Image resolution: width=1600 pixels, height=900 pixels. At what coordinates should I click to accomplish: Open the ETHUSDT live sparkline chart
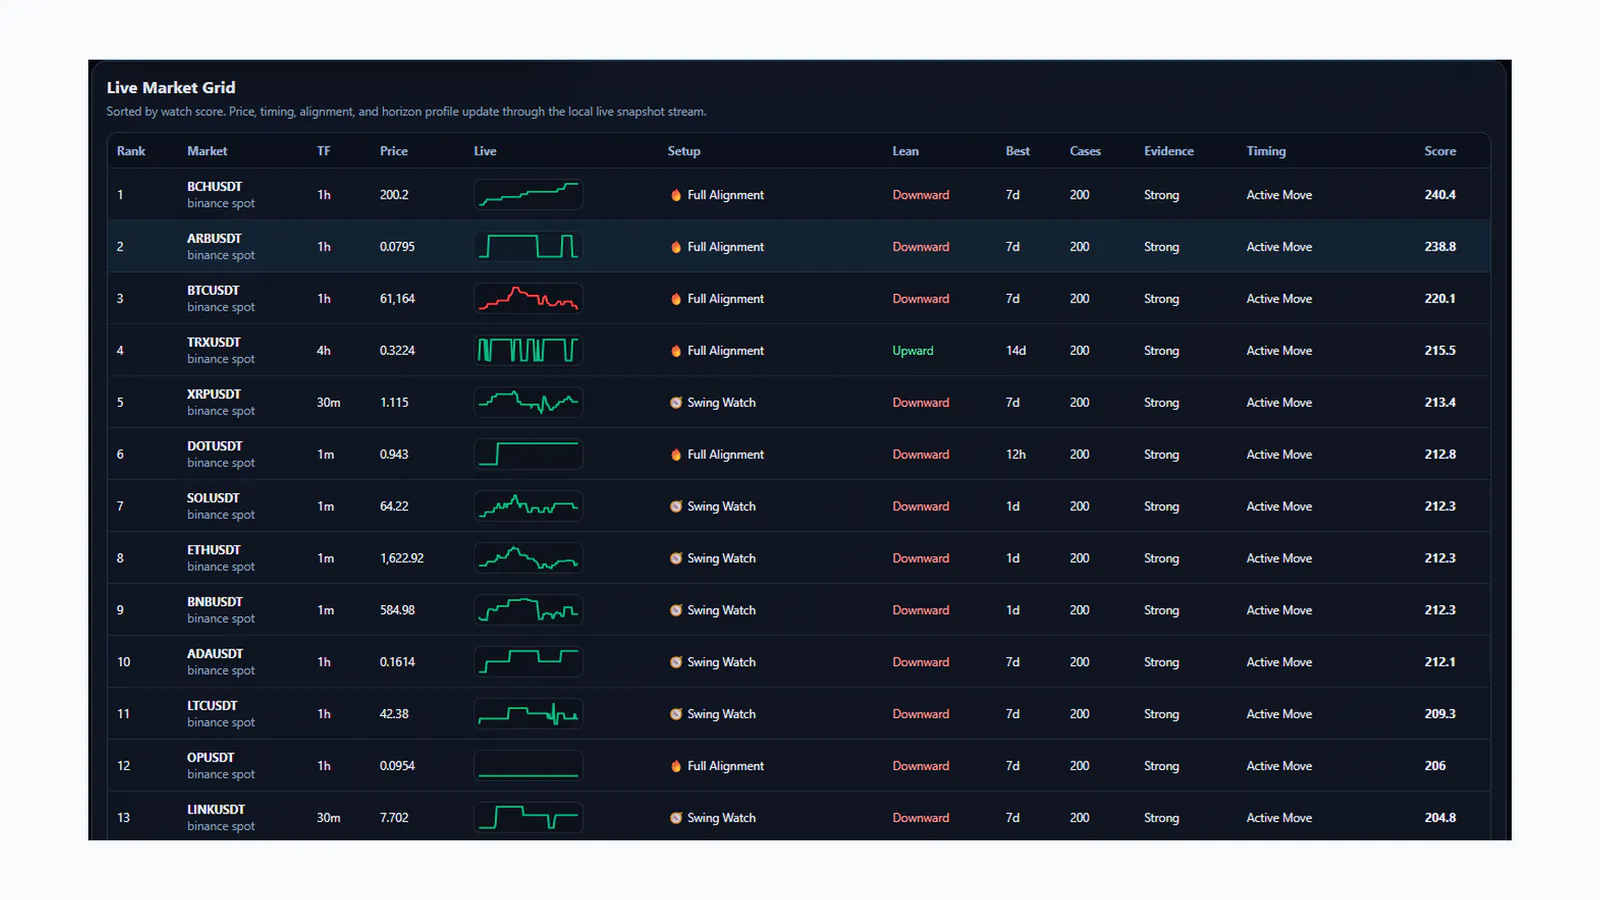coord(528,559)
